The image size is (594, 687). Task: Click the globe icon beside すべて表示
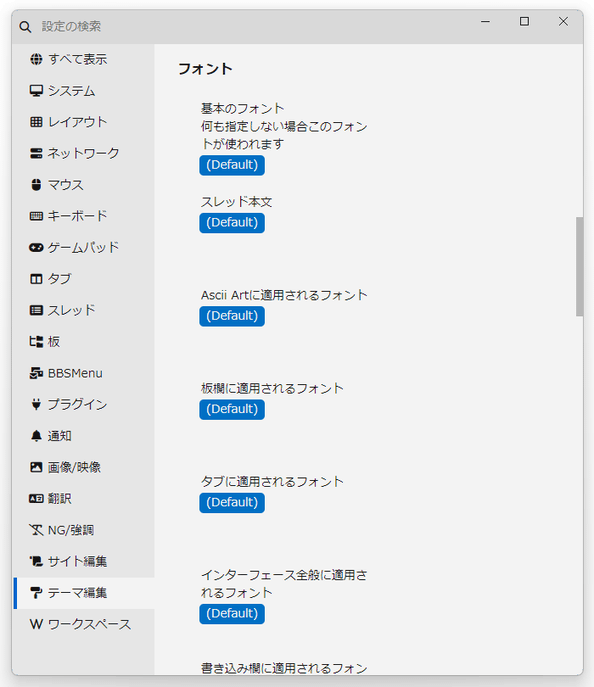(36, 59)
